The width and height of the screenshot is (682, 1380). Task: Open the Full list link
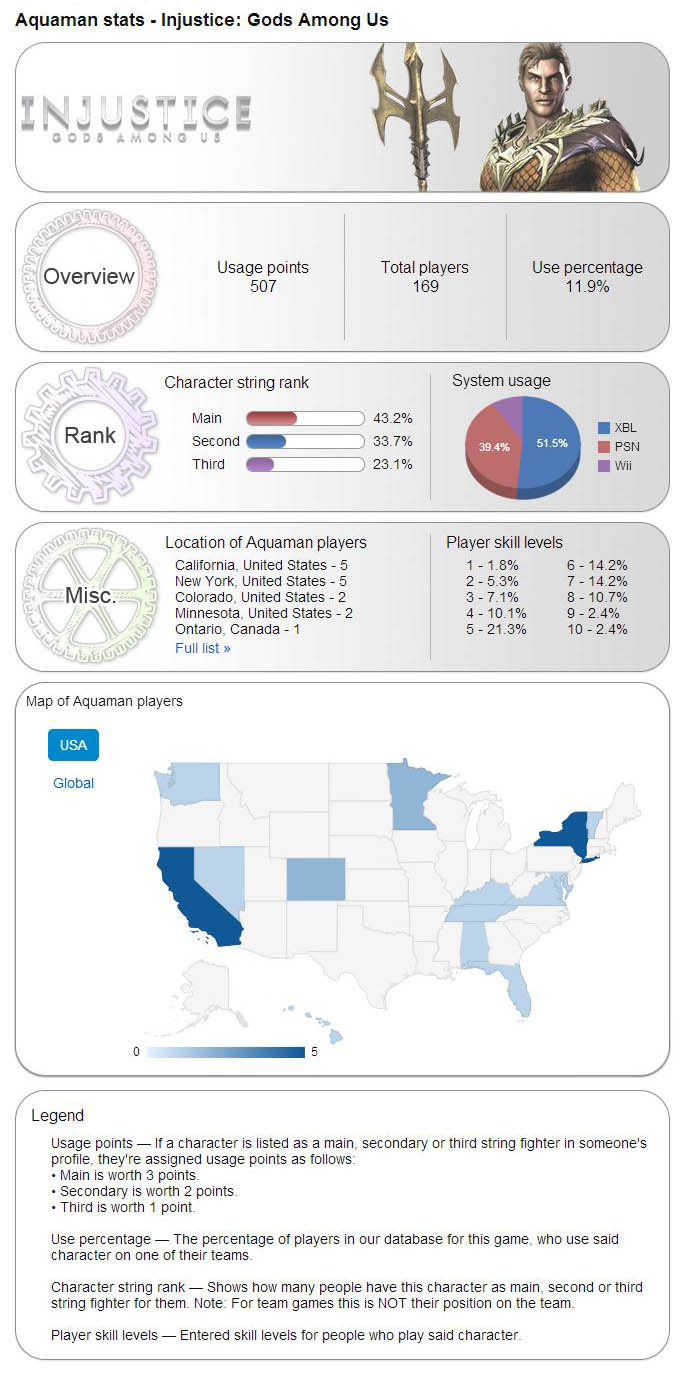click(203, 648)
